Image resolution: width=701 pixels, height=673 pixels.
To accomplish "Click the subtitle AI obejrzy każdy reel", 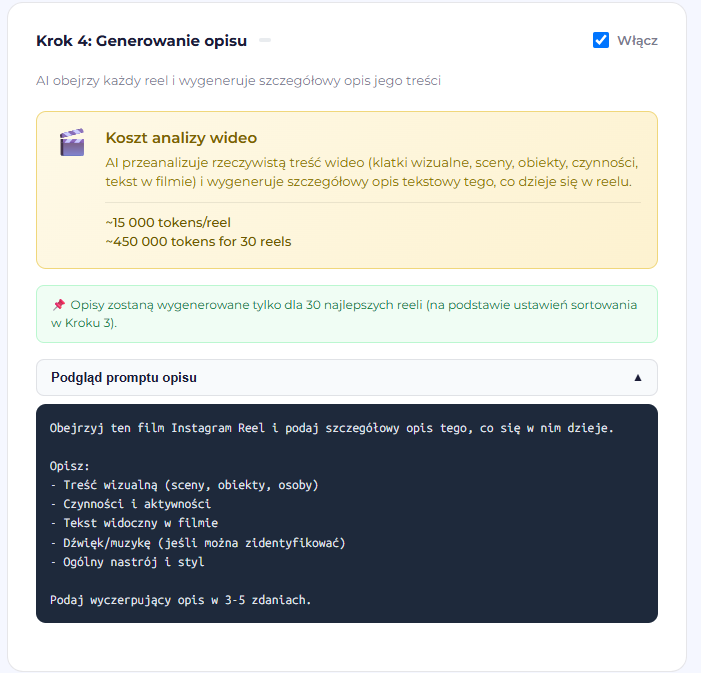I will [238, 81].
